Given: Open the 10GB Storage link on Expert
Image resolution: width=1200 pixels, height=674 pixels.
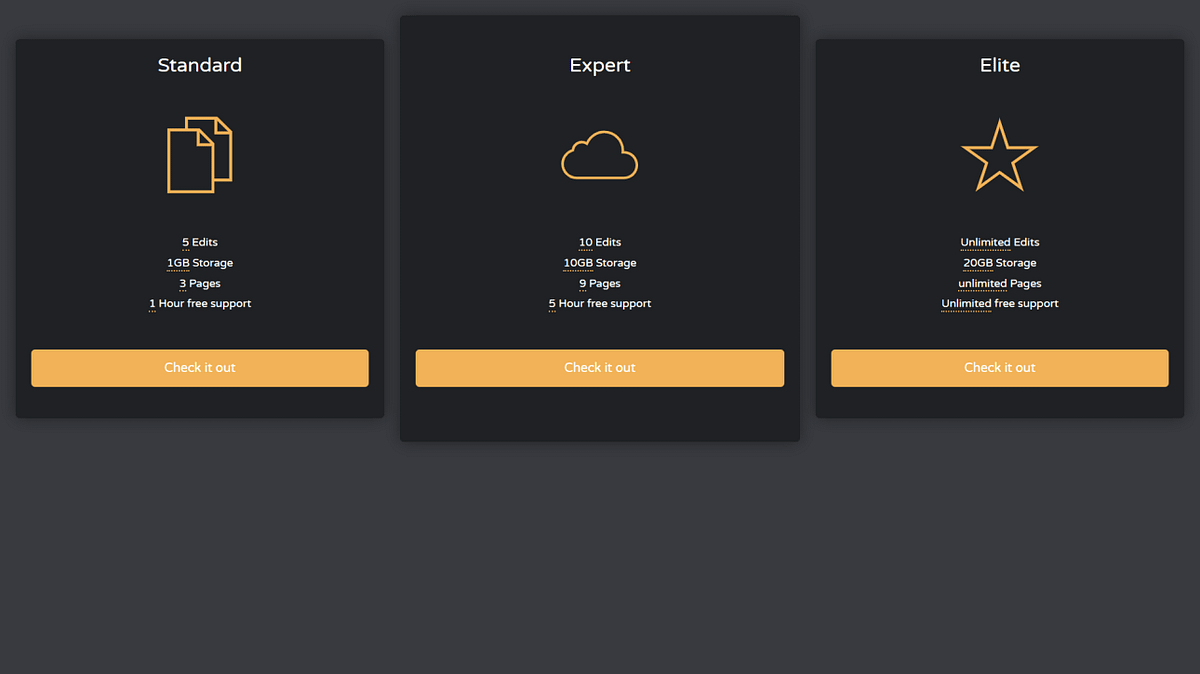Looking at the screenshot, I should 599,262.
